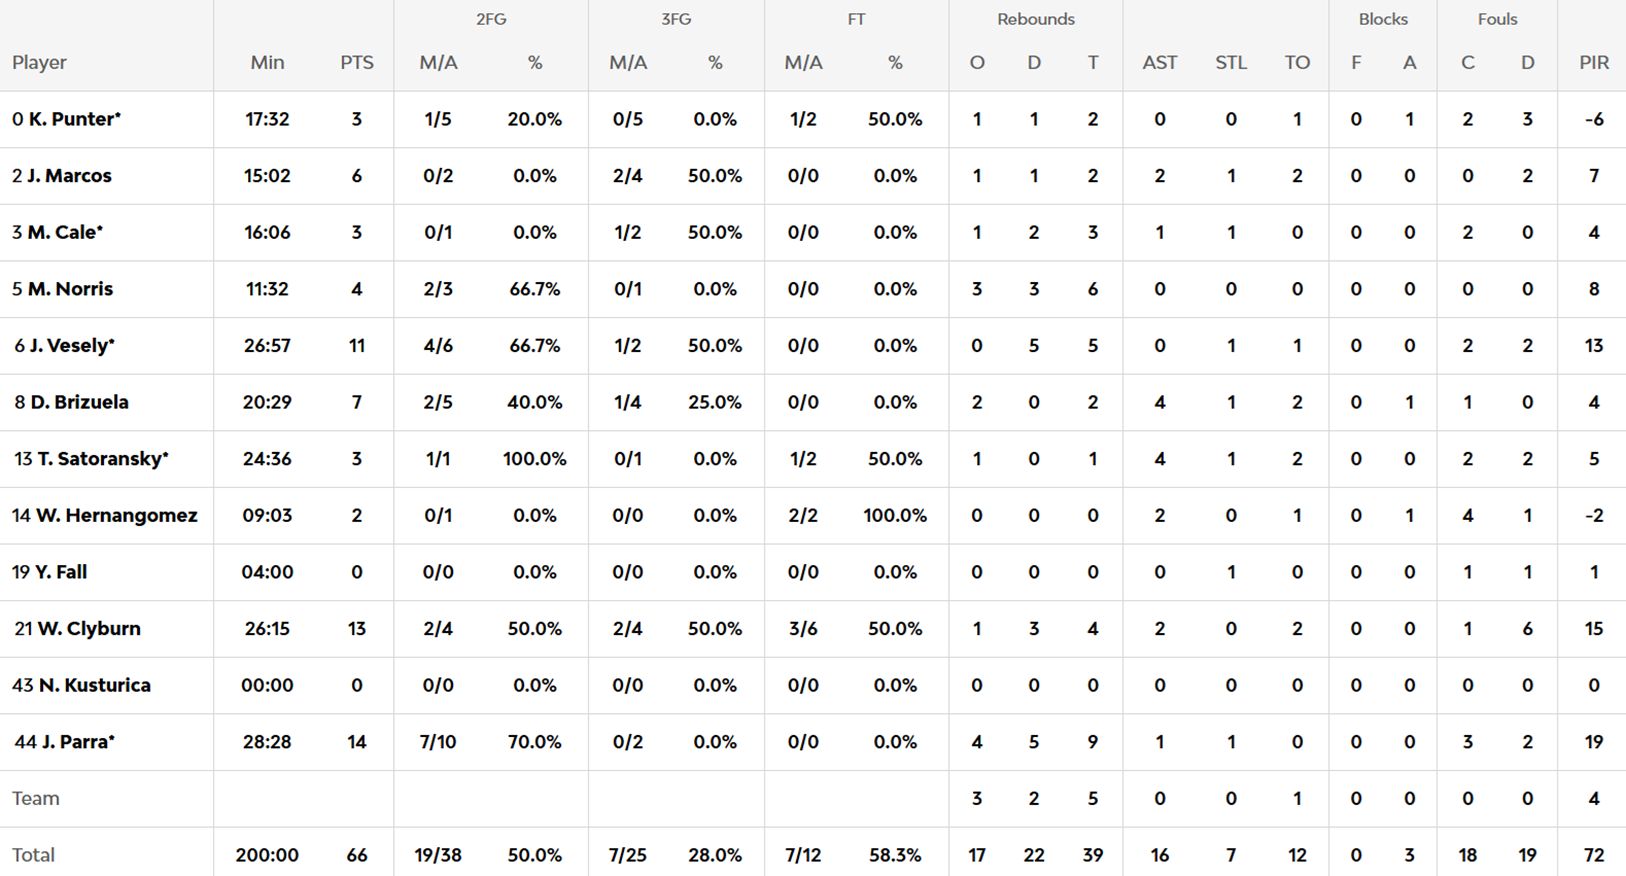Open J. Parra's player link
This screenshot has width=1626, height=876.
click(x=78, y=742)
